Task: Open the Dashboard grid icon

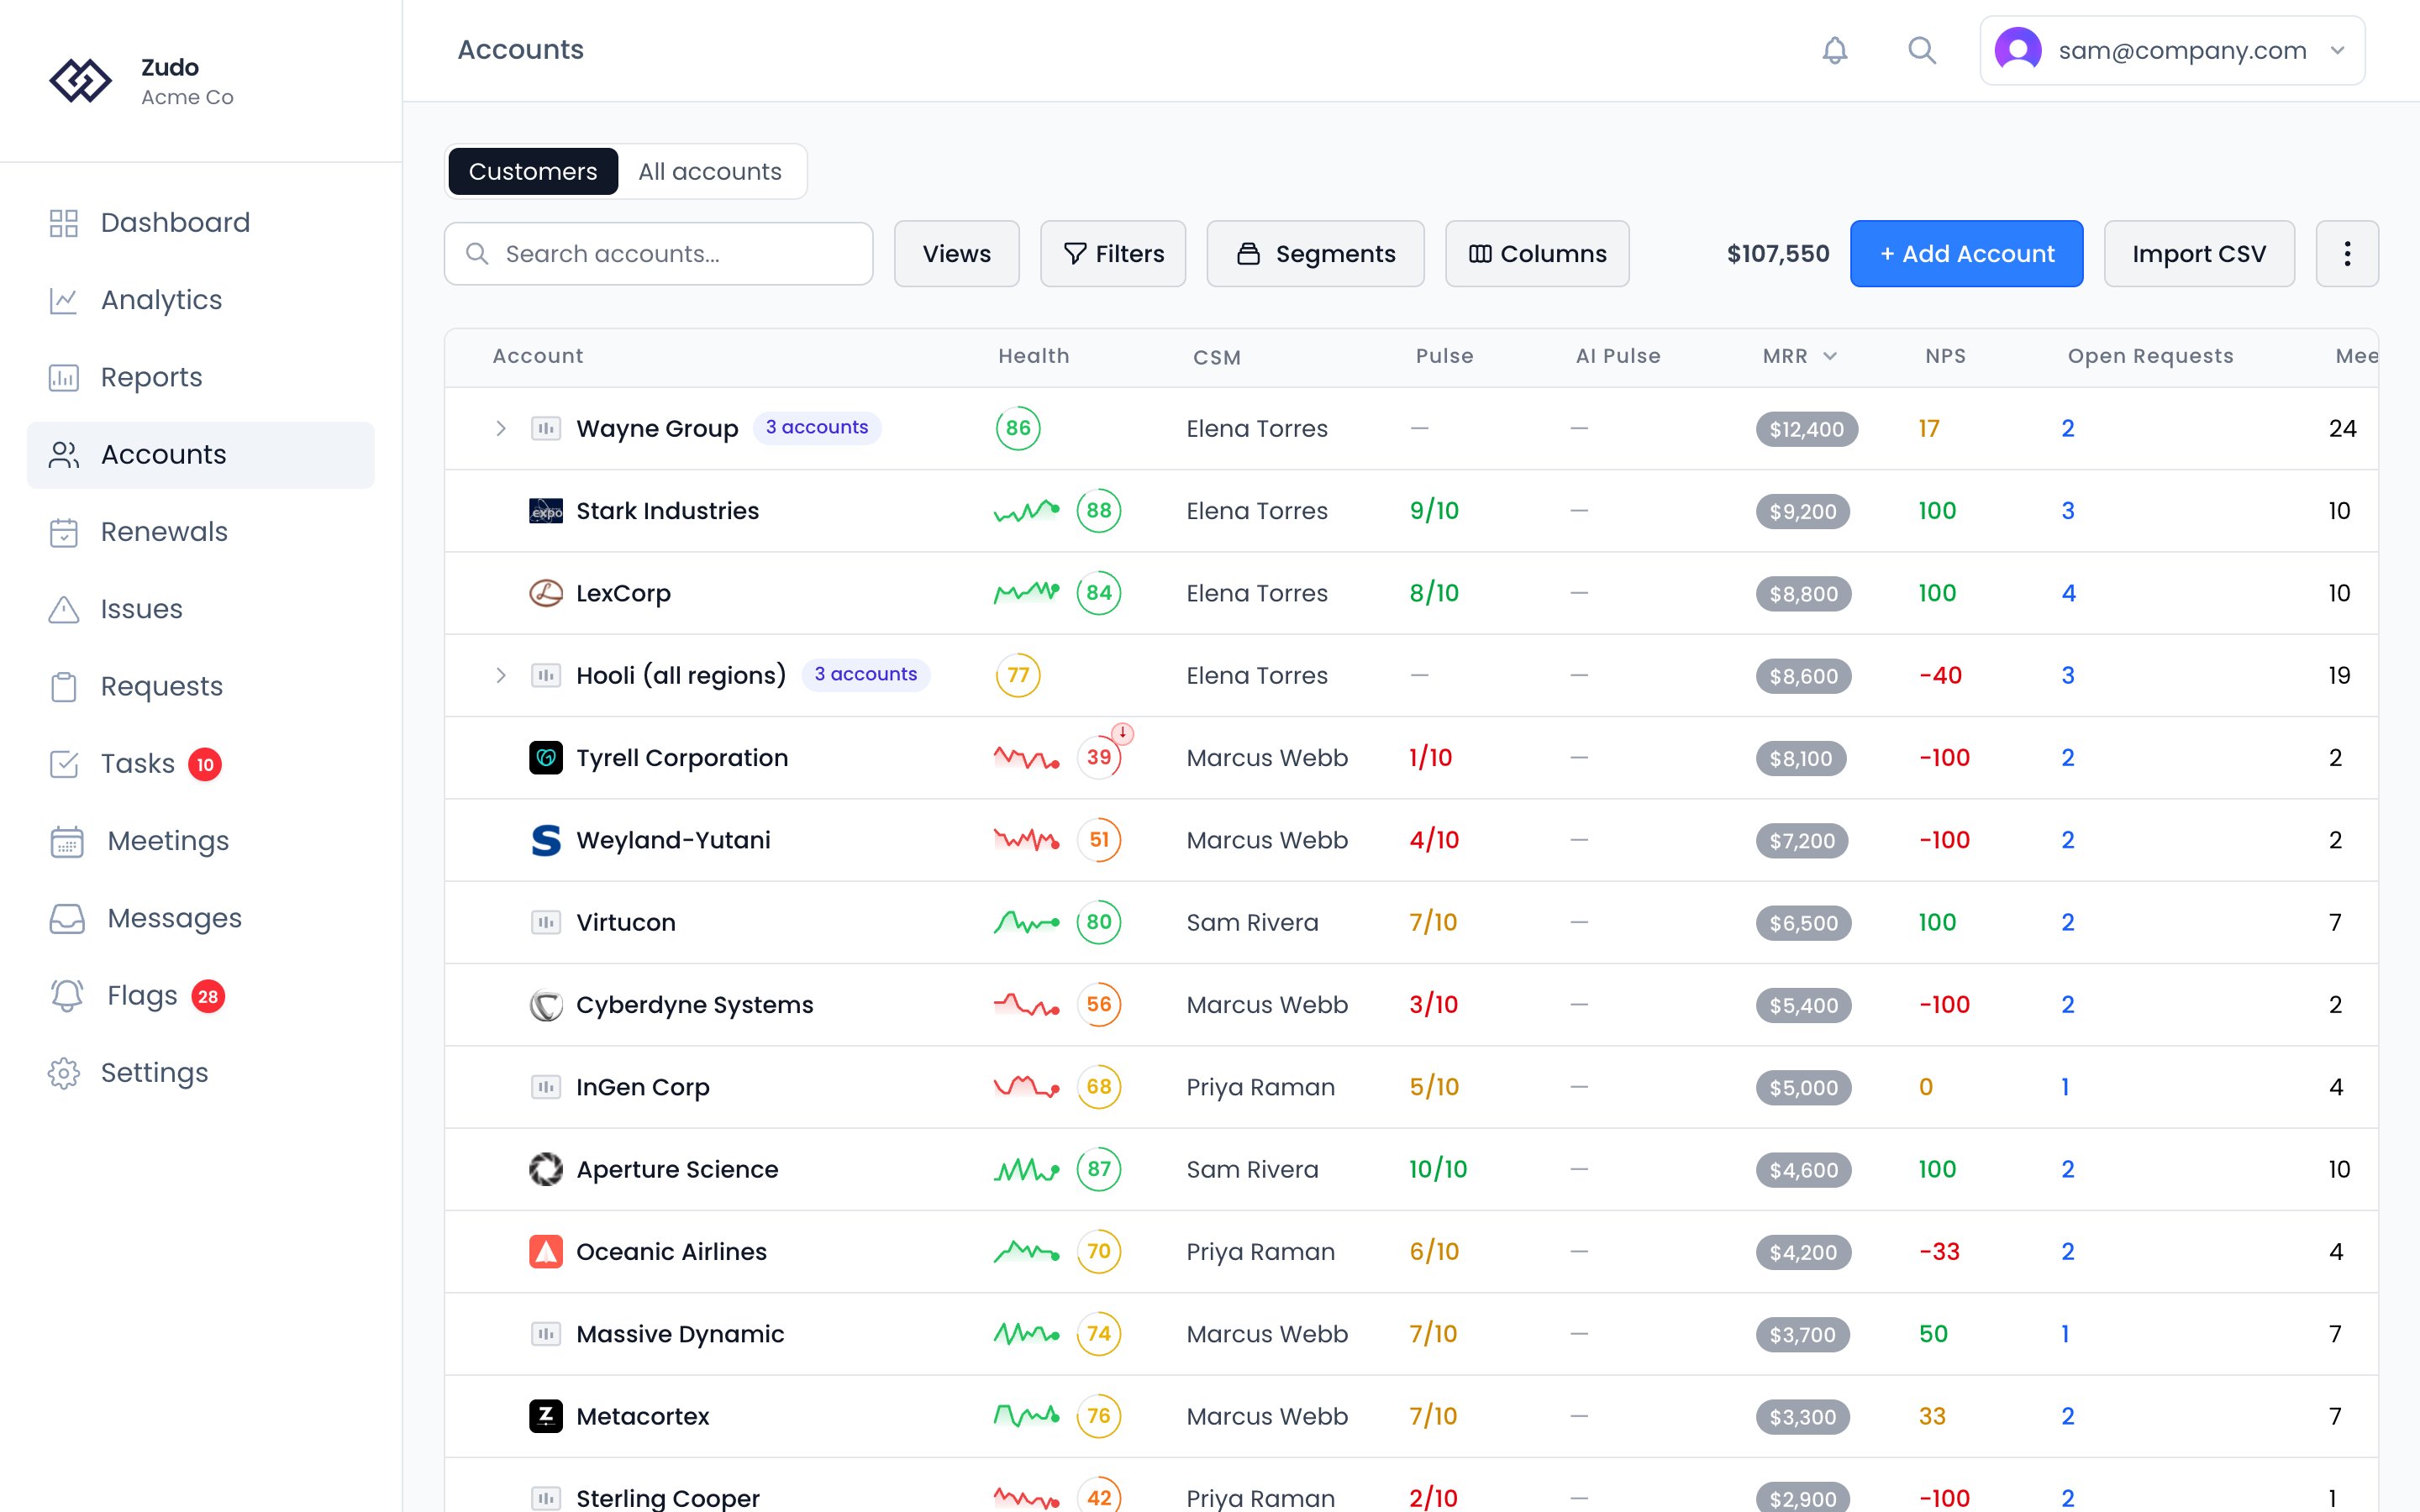Action: pos(64,223)
